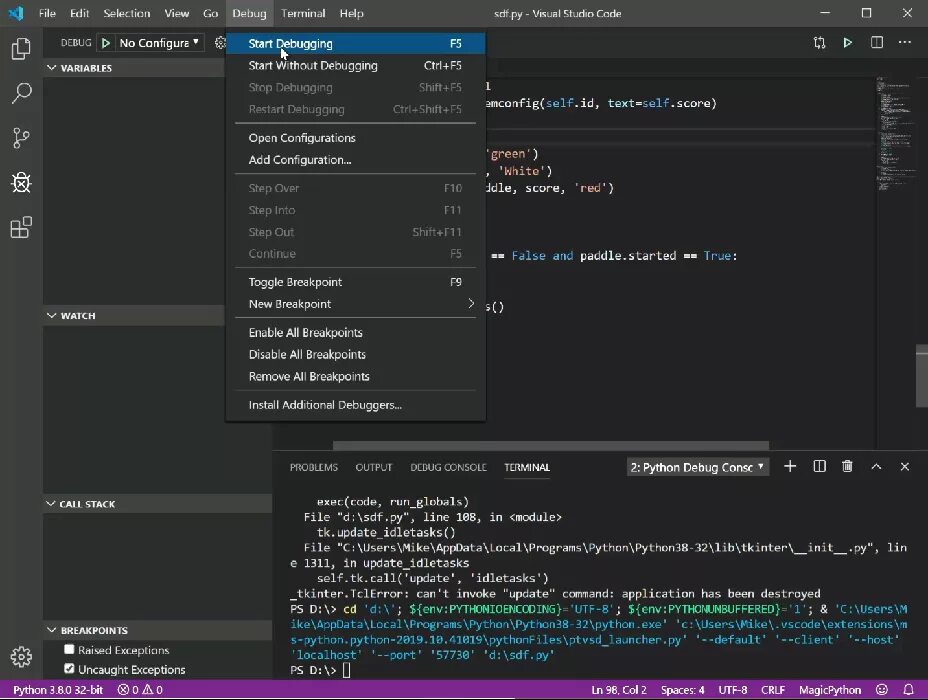Open the Python Debug Console dropdown
The width and height of the screenshot is (928, 700).
click(697, 466)
